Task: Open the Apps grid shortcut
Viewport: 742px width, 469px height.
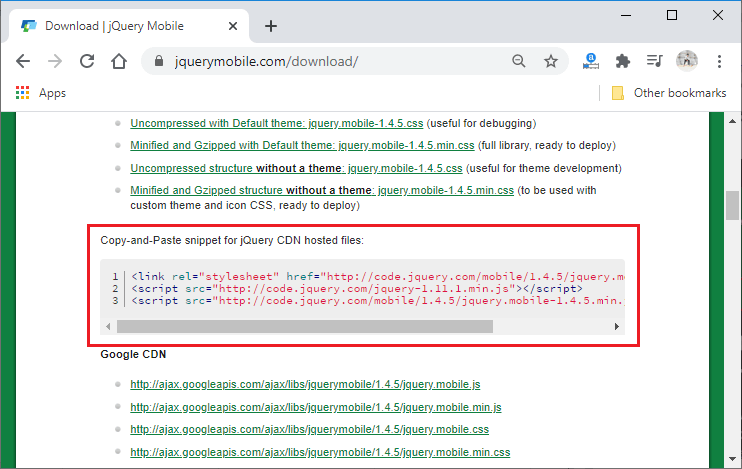Action: click(x=41, y=93)
